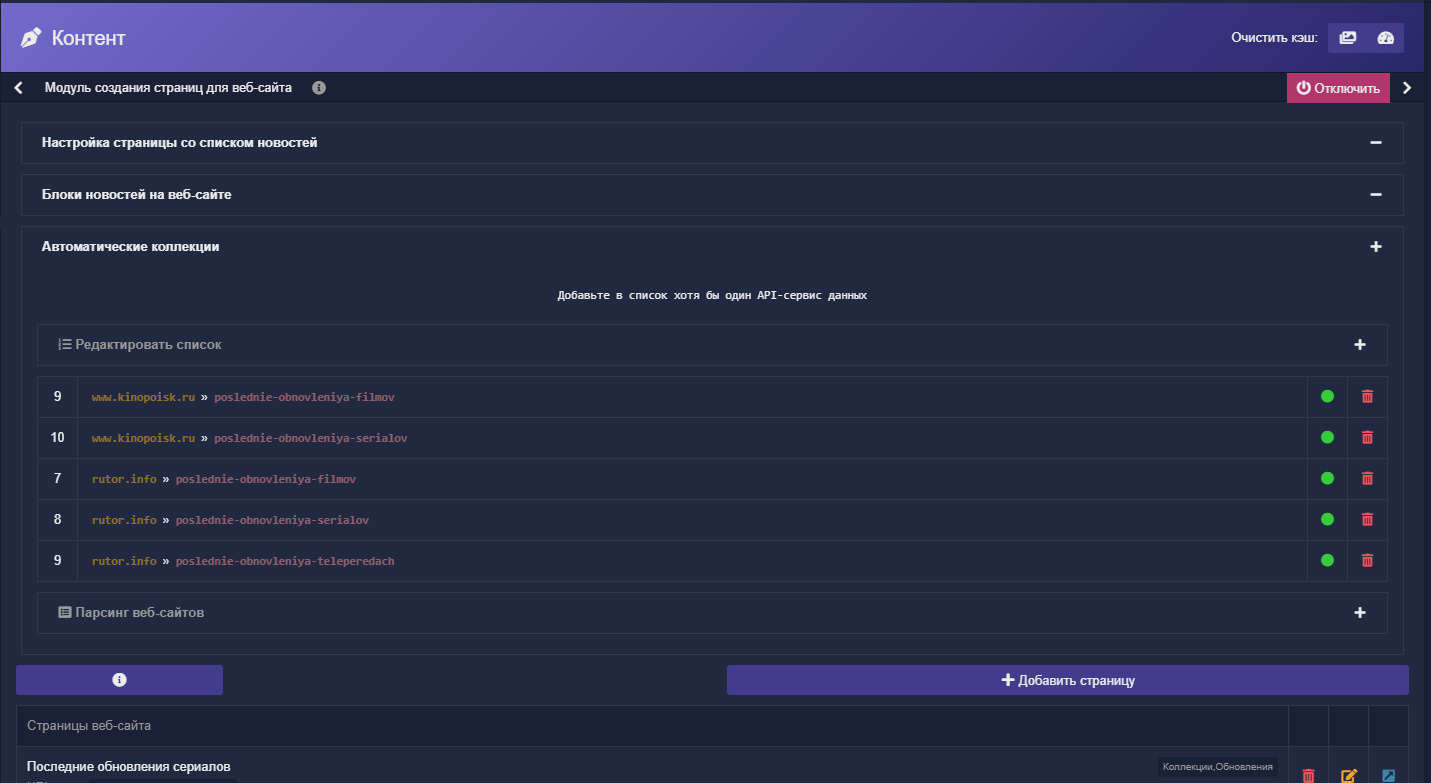Delete the rutor.info poslednie-obnovleniya-teleperedach entry
This screenshot has height=783, width=1431.
tap(1367, 561)
